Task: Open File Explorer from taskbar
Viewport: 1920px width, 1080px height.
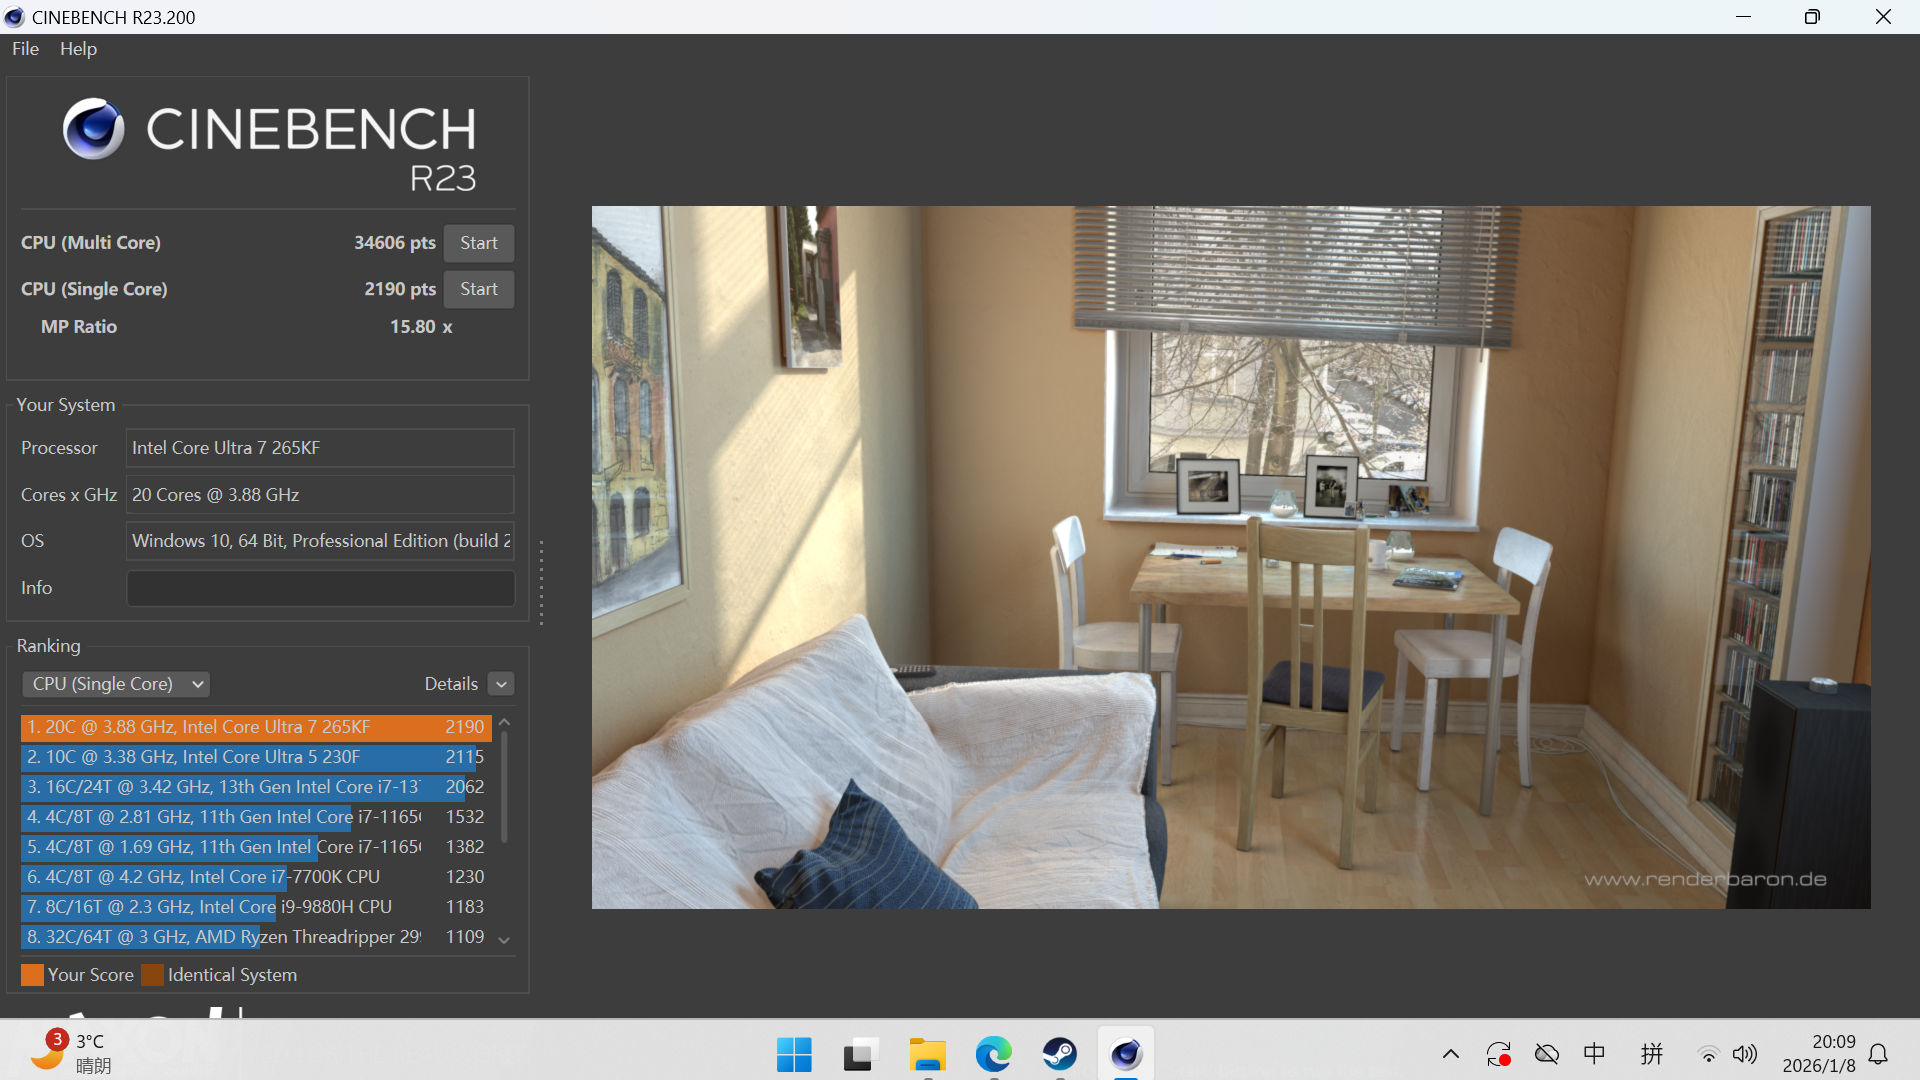Action: [x=927, y=1054]
